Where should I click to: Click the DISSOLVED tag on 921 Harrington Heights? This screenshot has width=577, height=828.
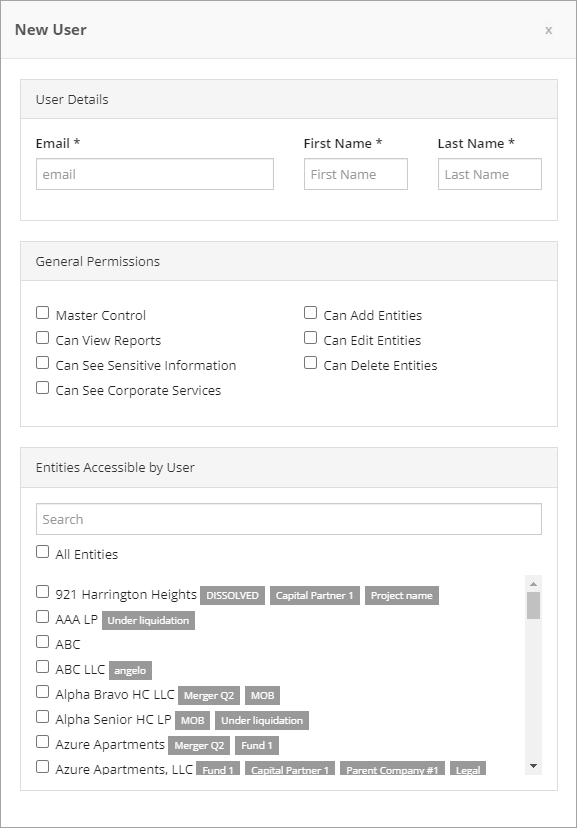[x=232, y=596]
